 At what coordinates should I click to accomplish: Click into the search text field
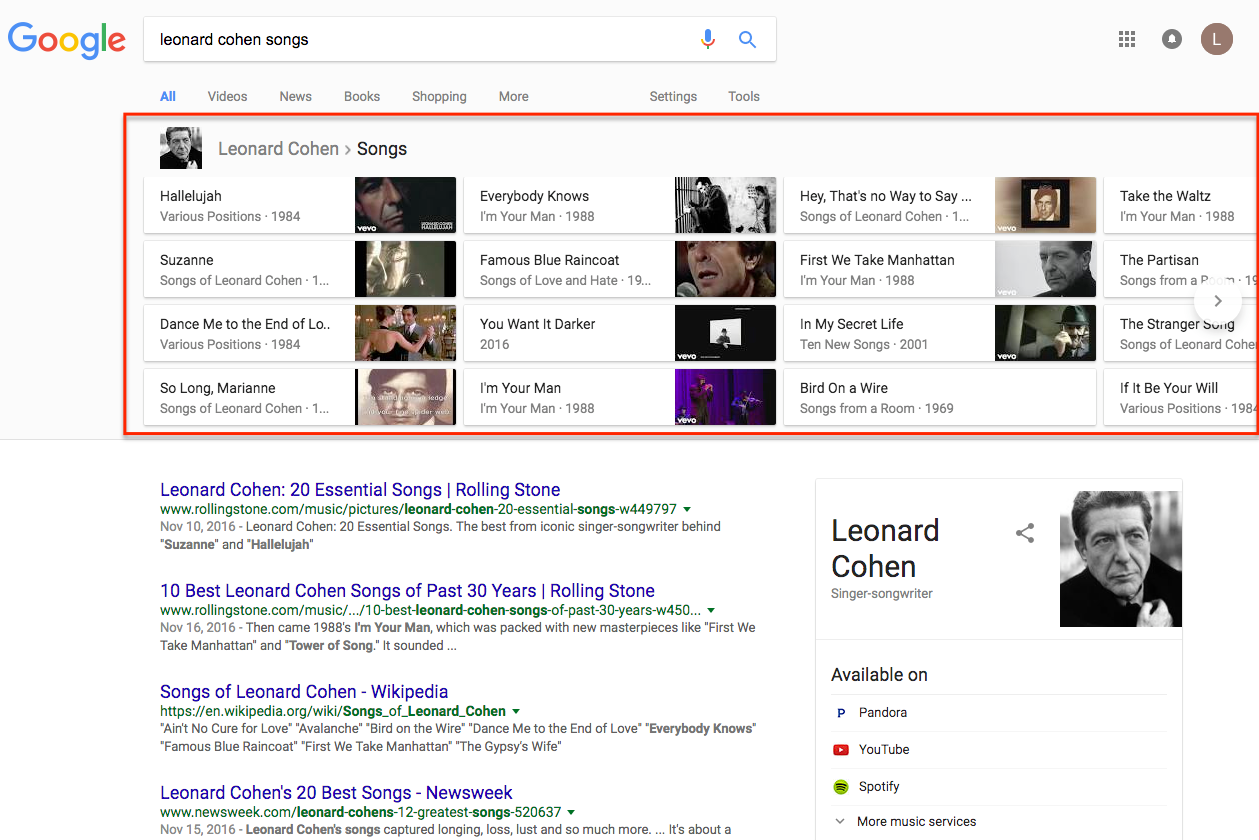pyautogui.click(x=420, y=40)
